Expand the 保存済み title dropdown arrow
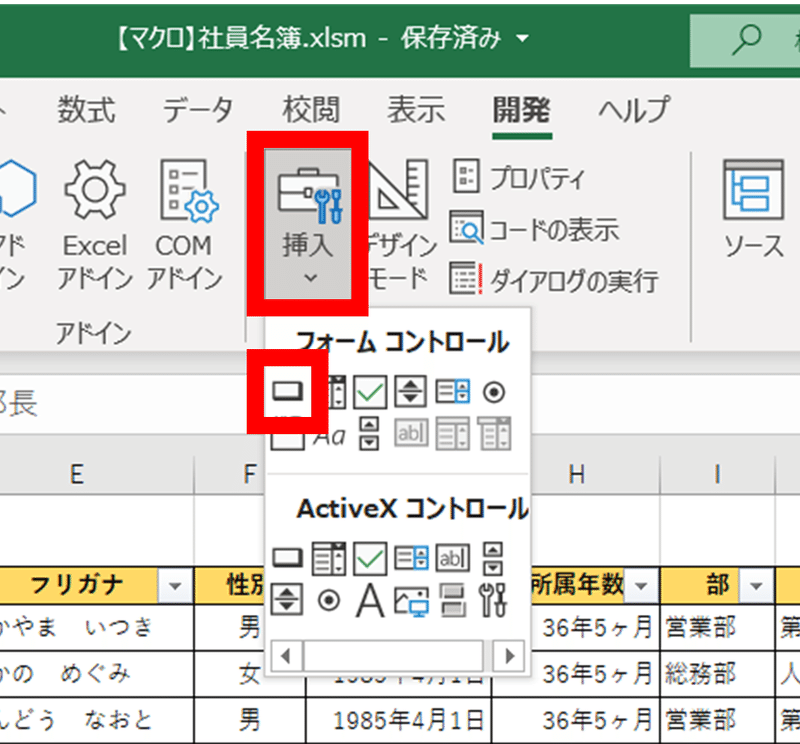Screen dimensions: 800x744 tap(522, 39)
